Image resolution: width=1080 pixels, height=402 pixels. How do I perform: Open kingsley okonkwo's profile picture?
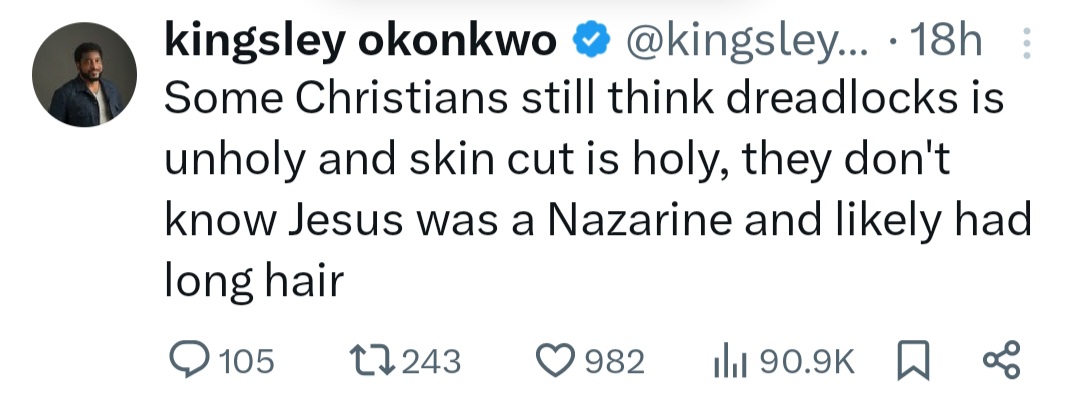coord(85,75)
